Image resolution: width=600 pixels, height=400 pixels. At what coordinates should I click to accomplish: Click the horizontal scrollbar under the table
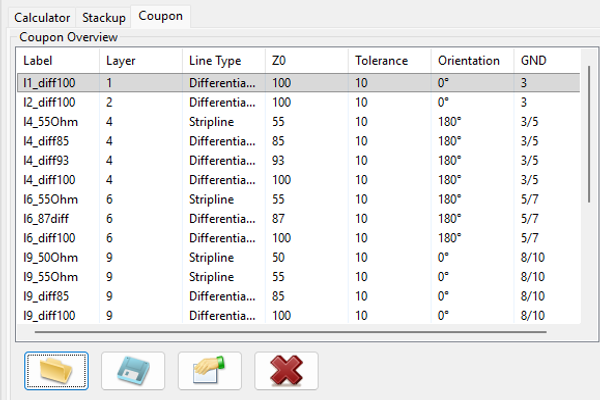click(300, 329)
